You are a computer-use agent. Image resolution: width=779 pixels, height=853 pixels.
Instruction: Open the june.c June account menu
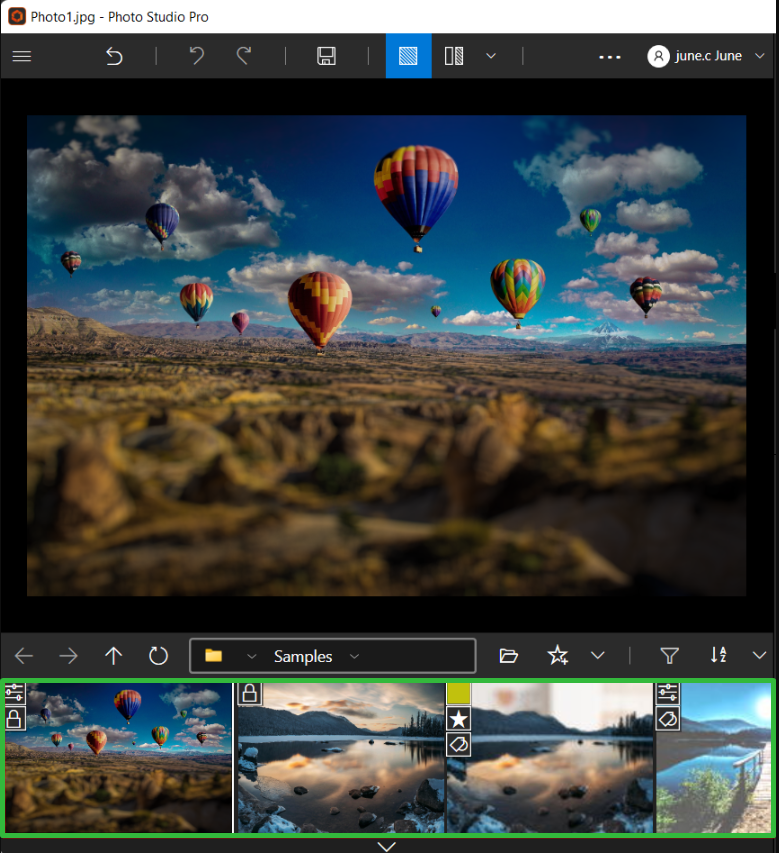coord(706,56)
